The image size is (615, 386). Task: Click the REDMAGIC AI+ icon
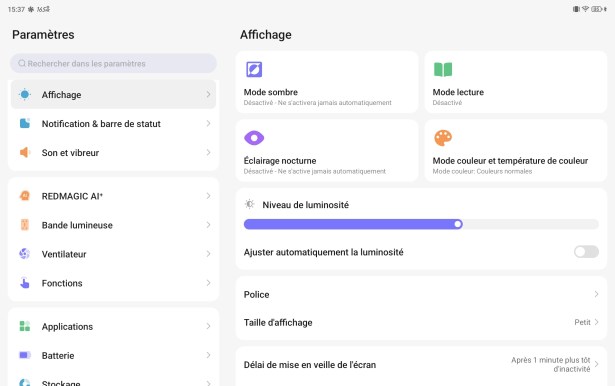pyautogui.click(x=25, y=196)
